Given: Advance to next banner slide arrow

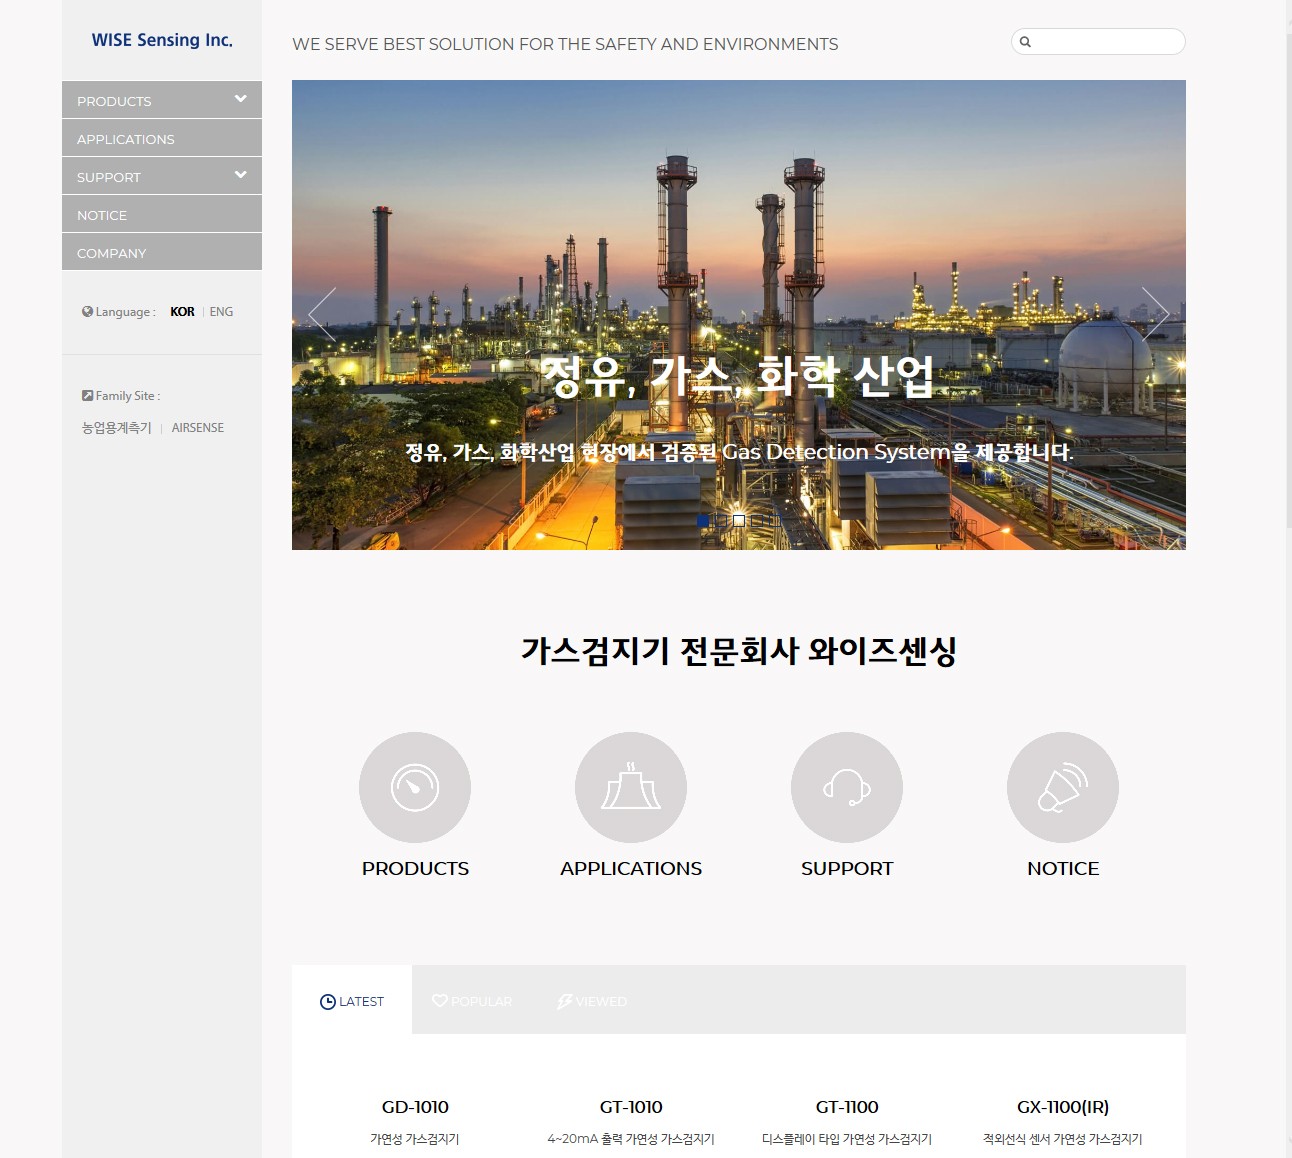Looking at the screenshot, I should tap(1155, 314).
